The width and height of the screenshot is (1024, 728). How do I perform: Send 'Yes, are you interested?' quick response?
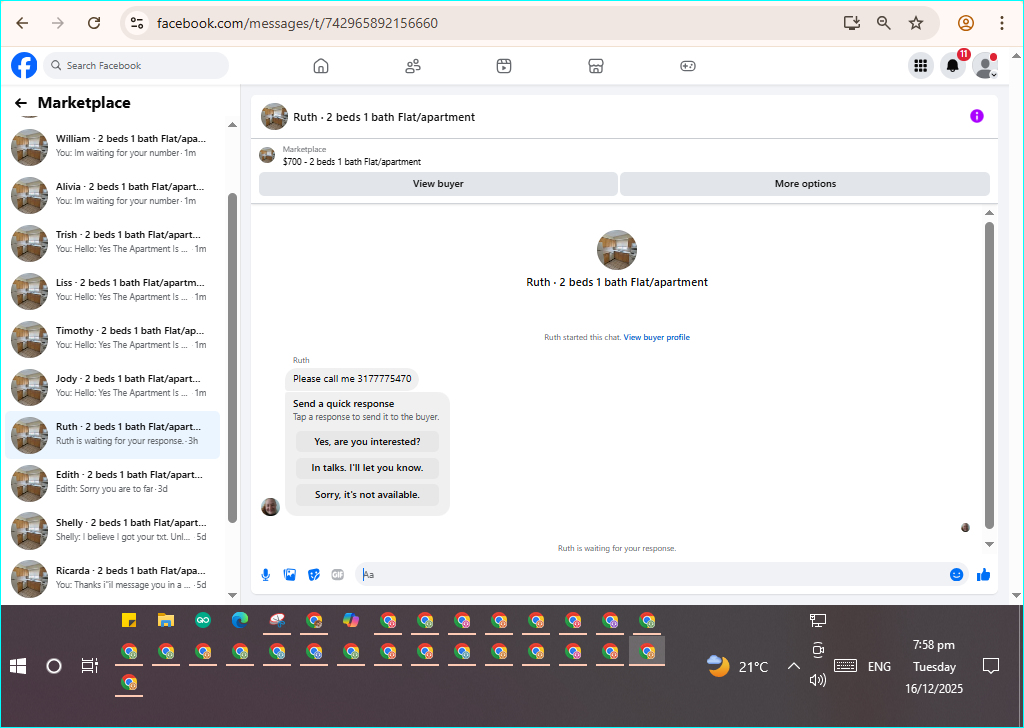tap(367, 441)
